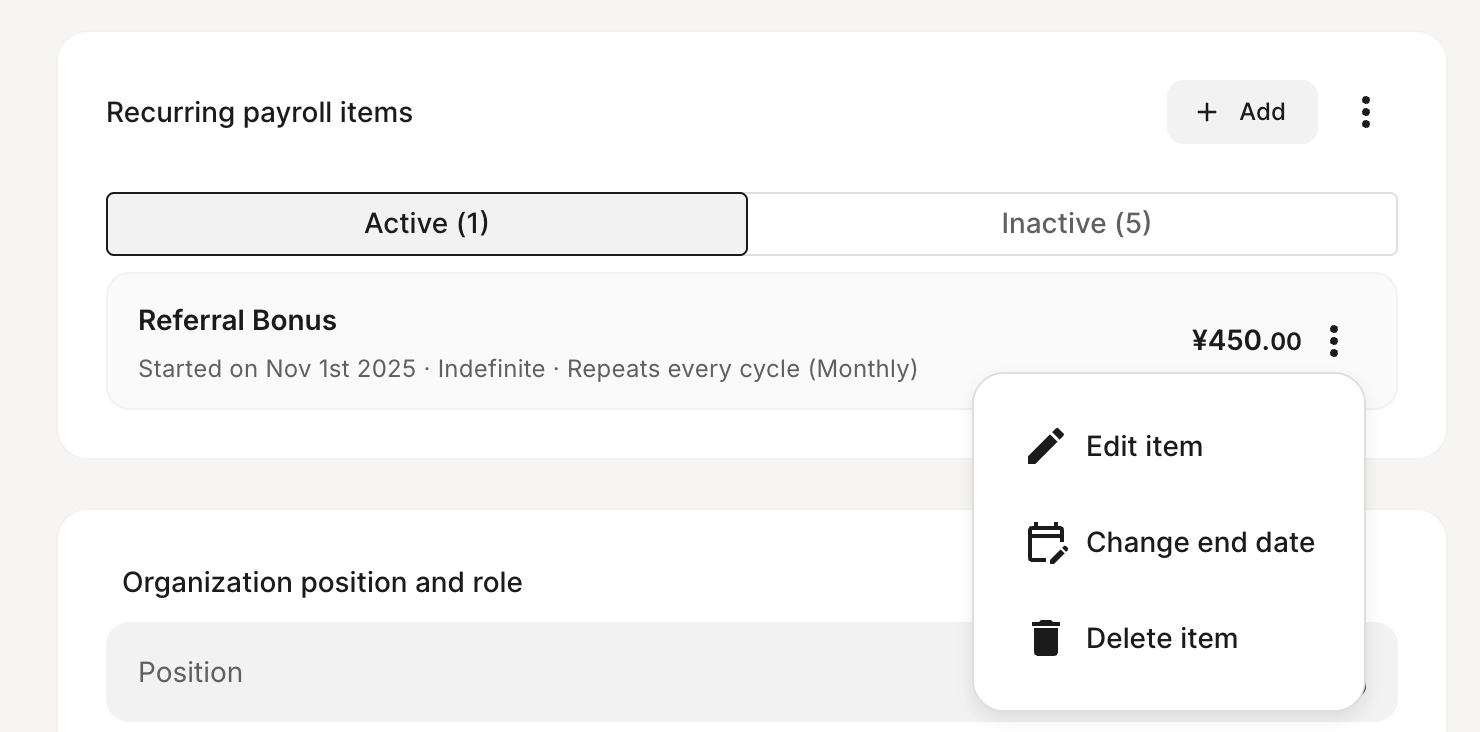This screenshot has width=1480, height=732.
Task: Click the Recurring payroll items heading
Action: tap(260, 112)
